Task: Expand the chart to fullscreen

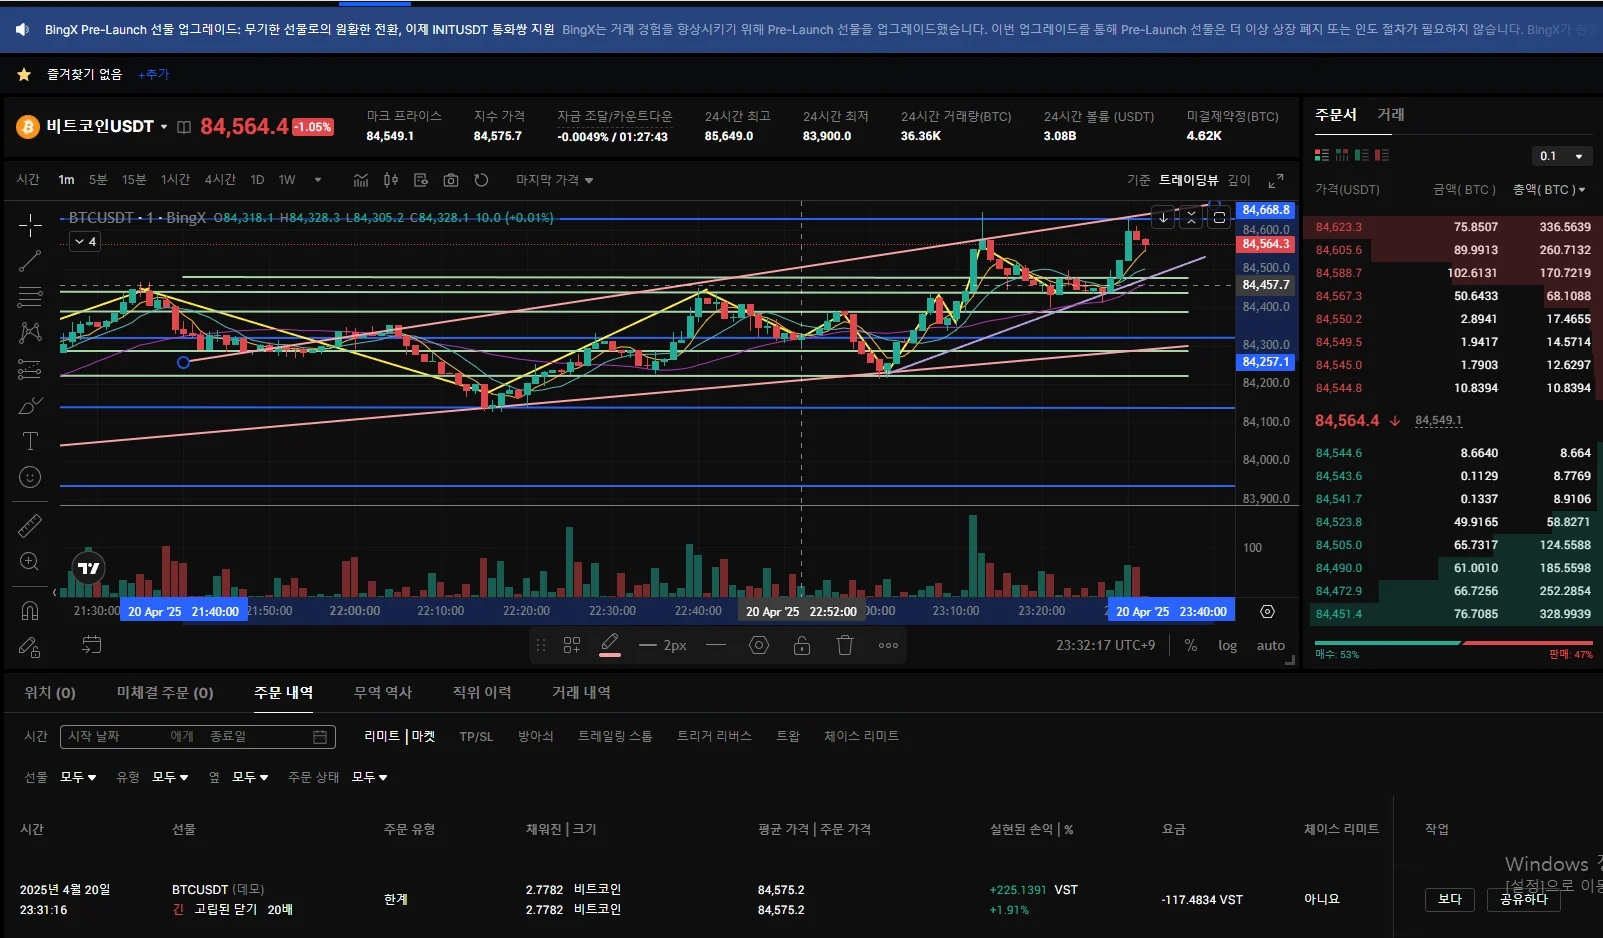Action: 1276,180
